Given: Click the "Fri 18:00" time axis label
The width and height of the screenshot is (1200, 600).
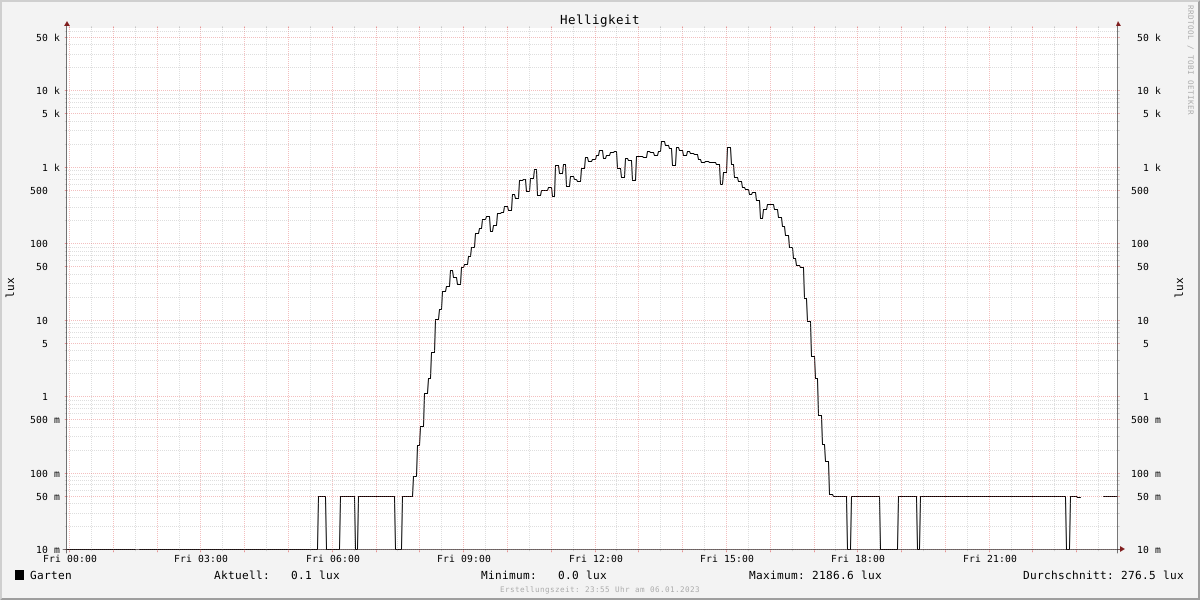Looking at the screenshot, I should click(858, 559).
